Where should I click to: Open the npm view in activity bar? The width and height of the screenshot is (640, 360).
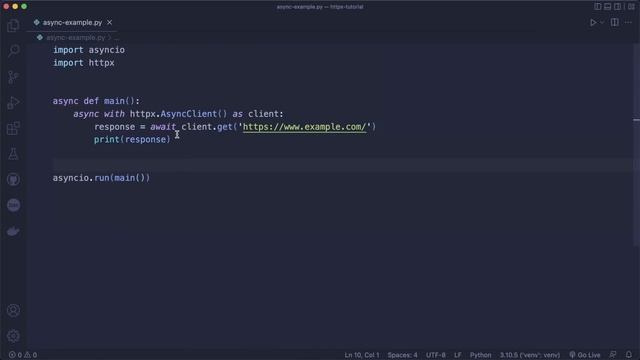click(13, 205)
